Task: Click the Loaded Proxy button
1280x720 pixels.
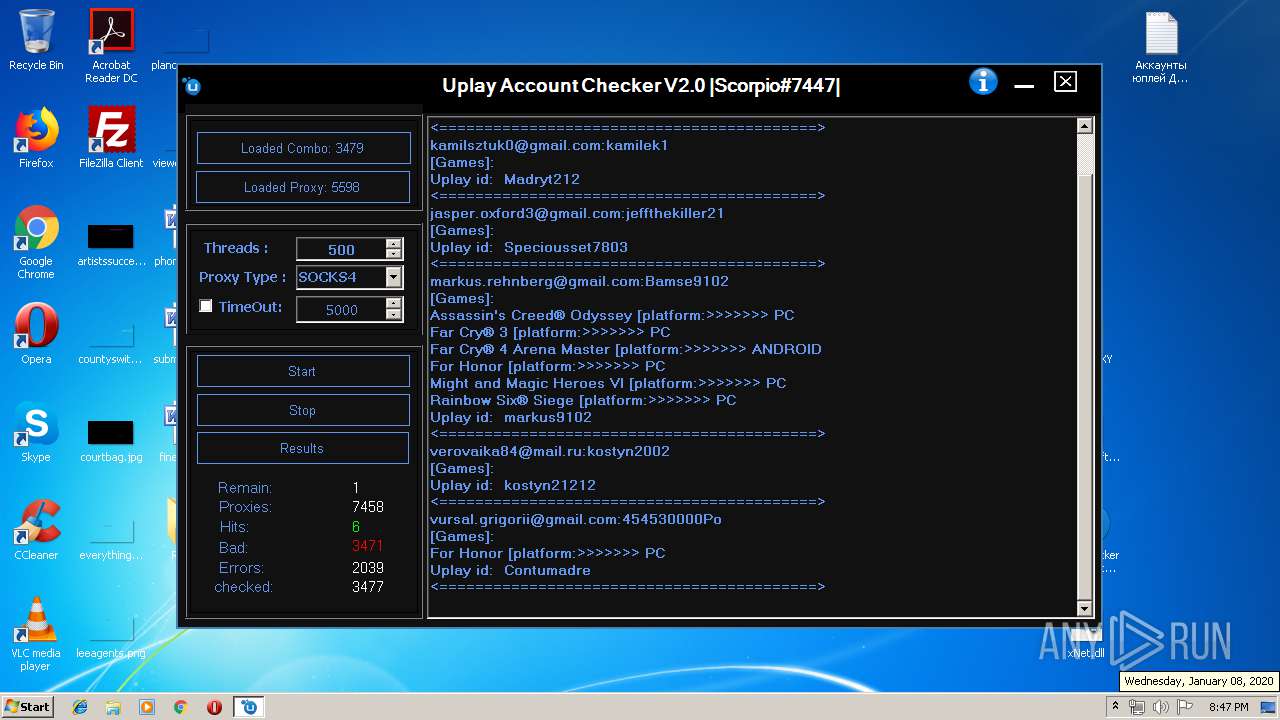Action: click(303, 187)
